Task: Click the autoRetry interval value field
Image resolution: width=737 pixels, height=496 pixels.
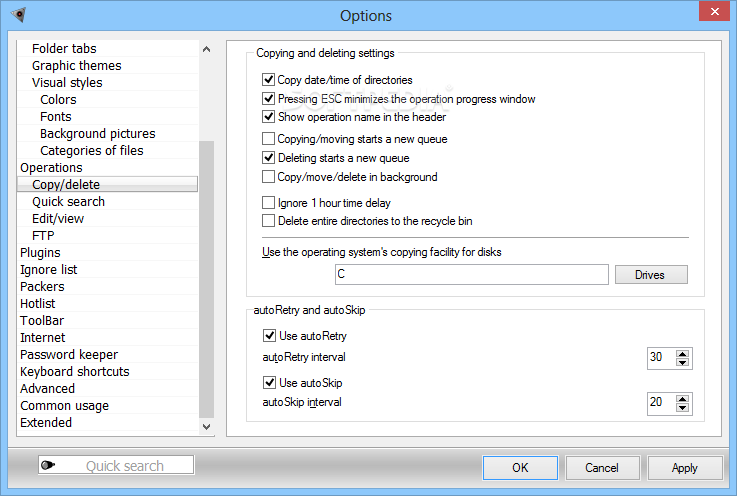Action: pyautogui.click(x=662, y=358)
